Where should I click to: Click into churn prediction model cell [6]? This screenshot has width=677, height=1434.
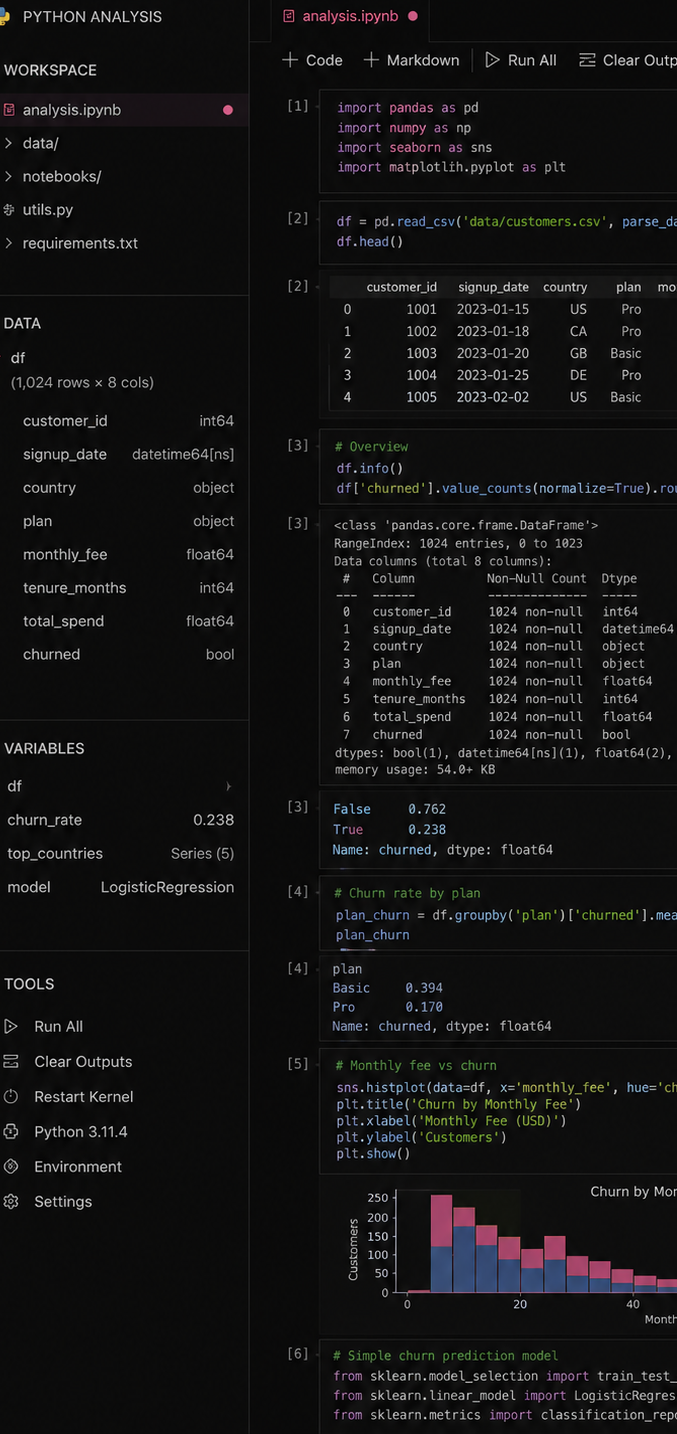click(498, 1386)
